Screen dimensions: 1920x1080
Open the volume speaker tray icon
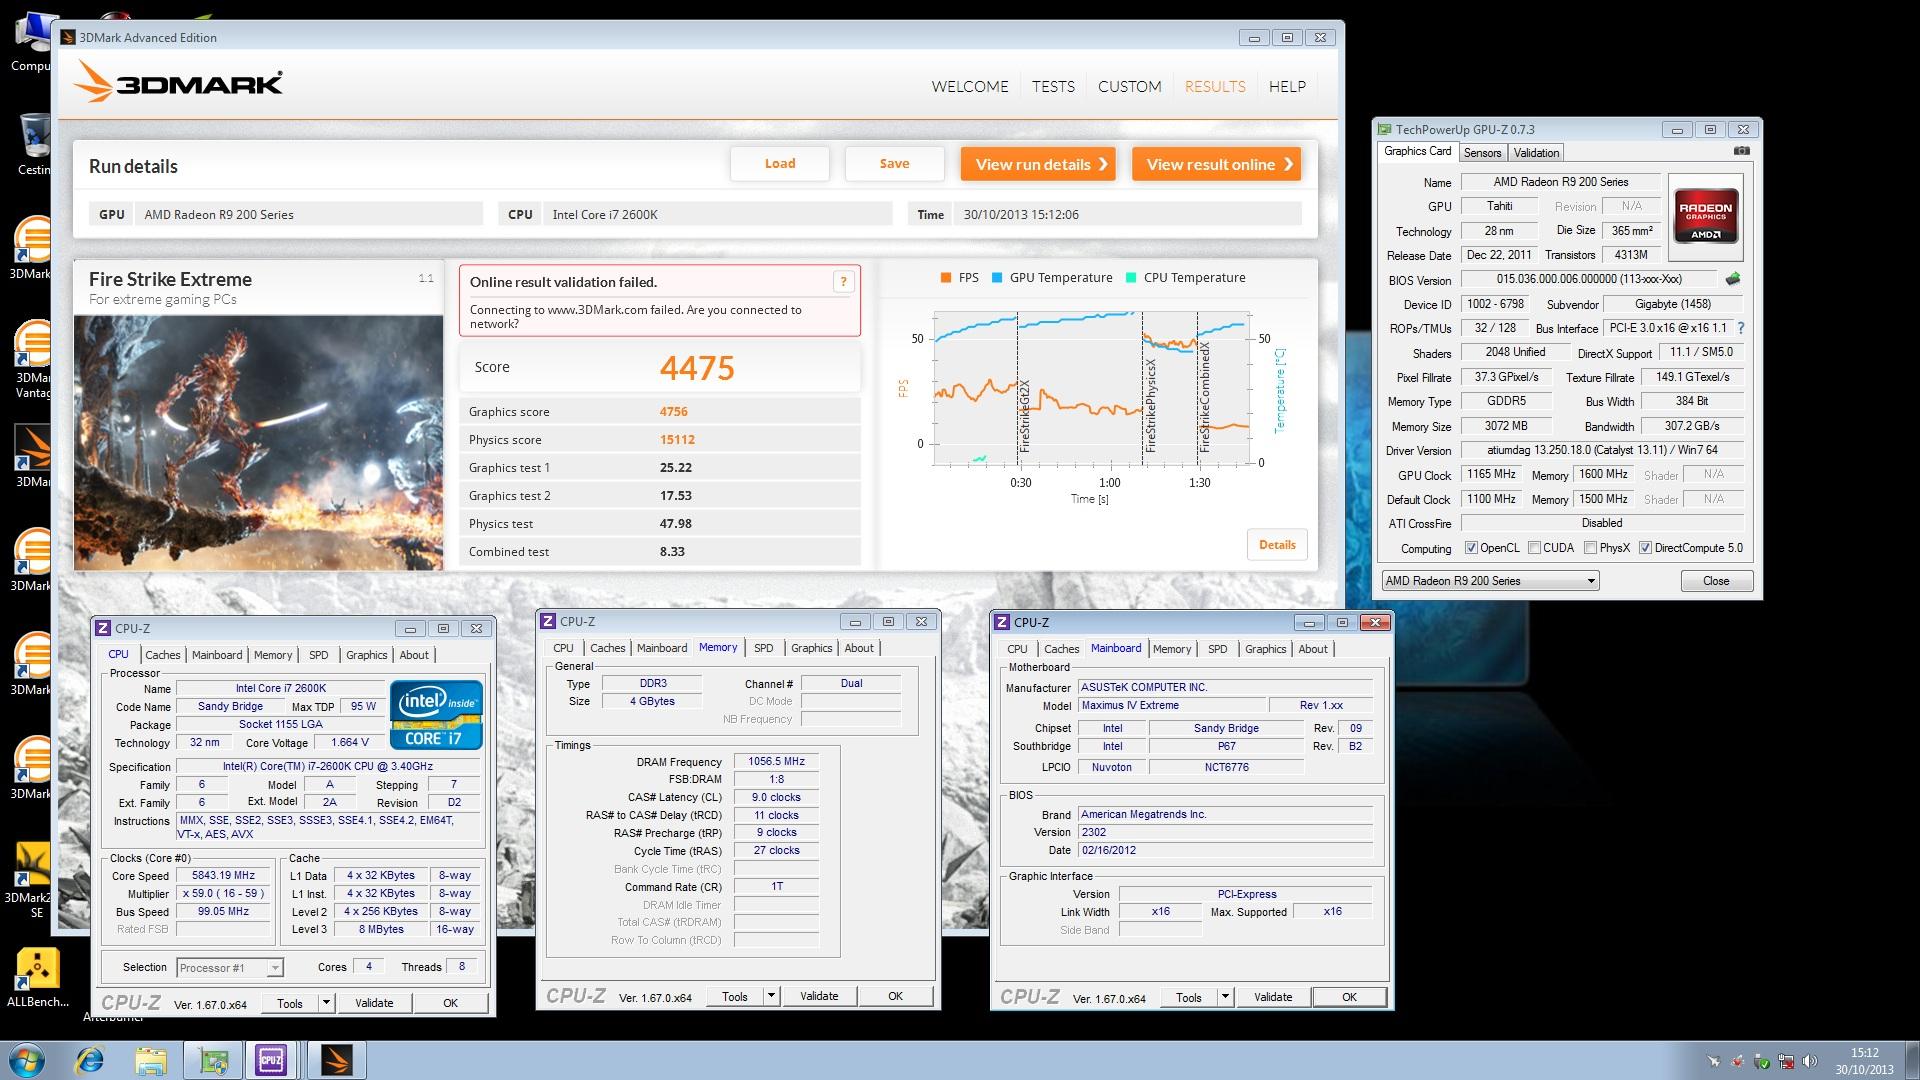[1811, 1061]
